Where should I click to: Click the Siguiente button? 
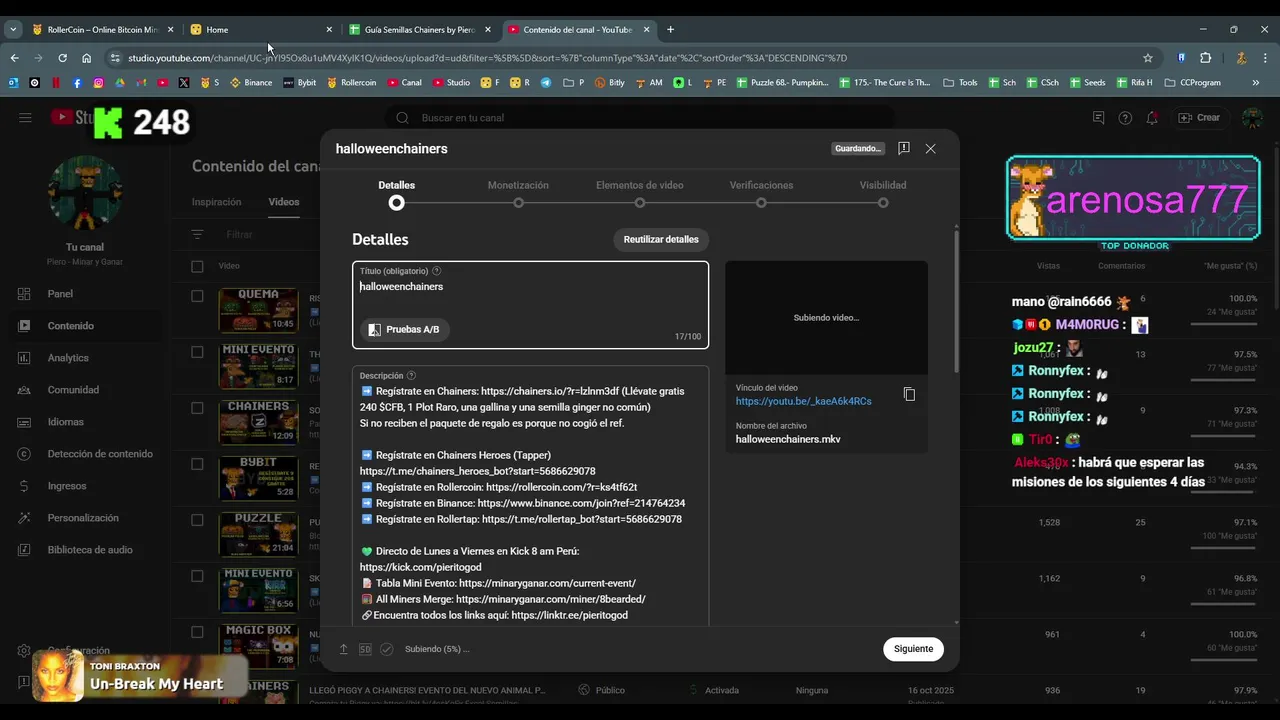[x=913, y=649]
